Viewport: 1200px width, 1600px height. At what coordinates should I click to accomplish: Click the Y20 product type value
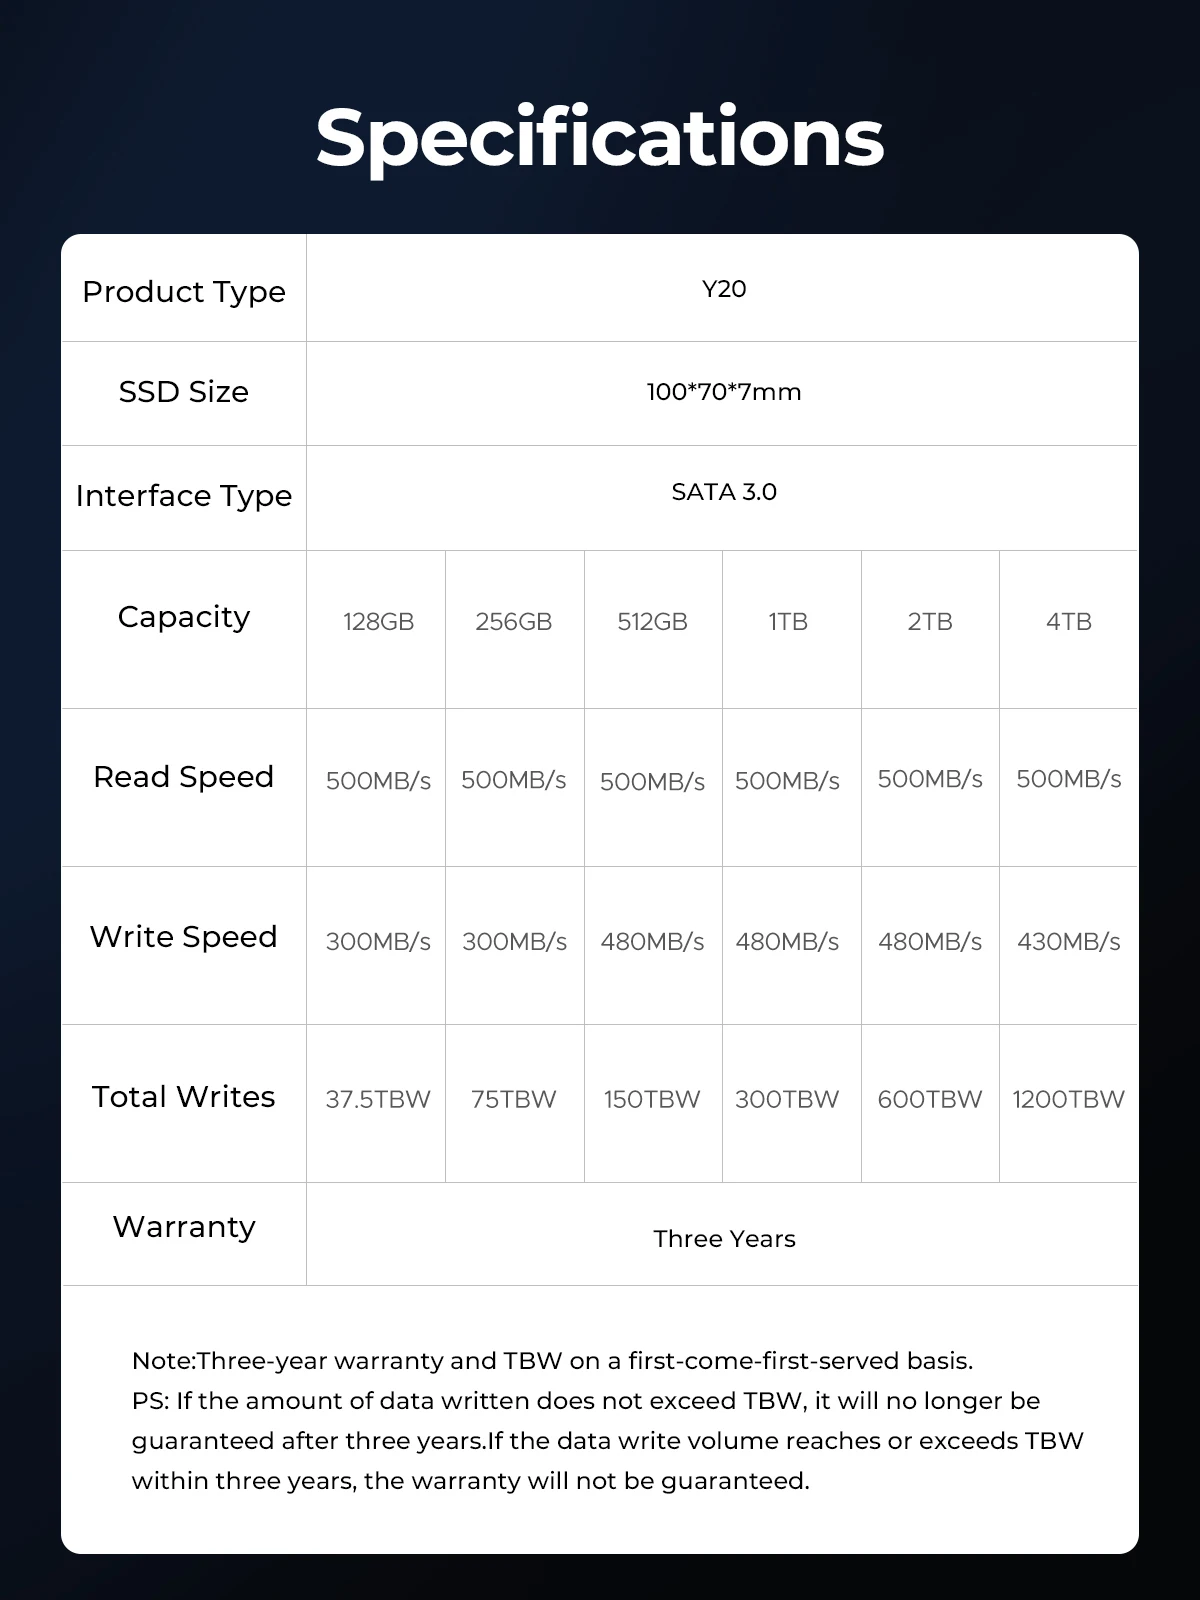pos(724,289)
